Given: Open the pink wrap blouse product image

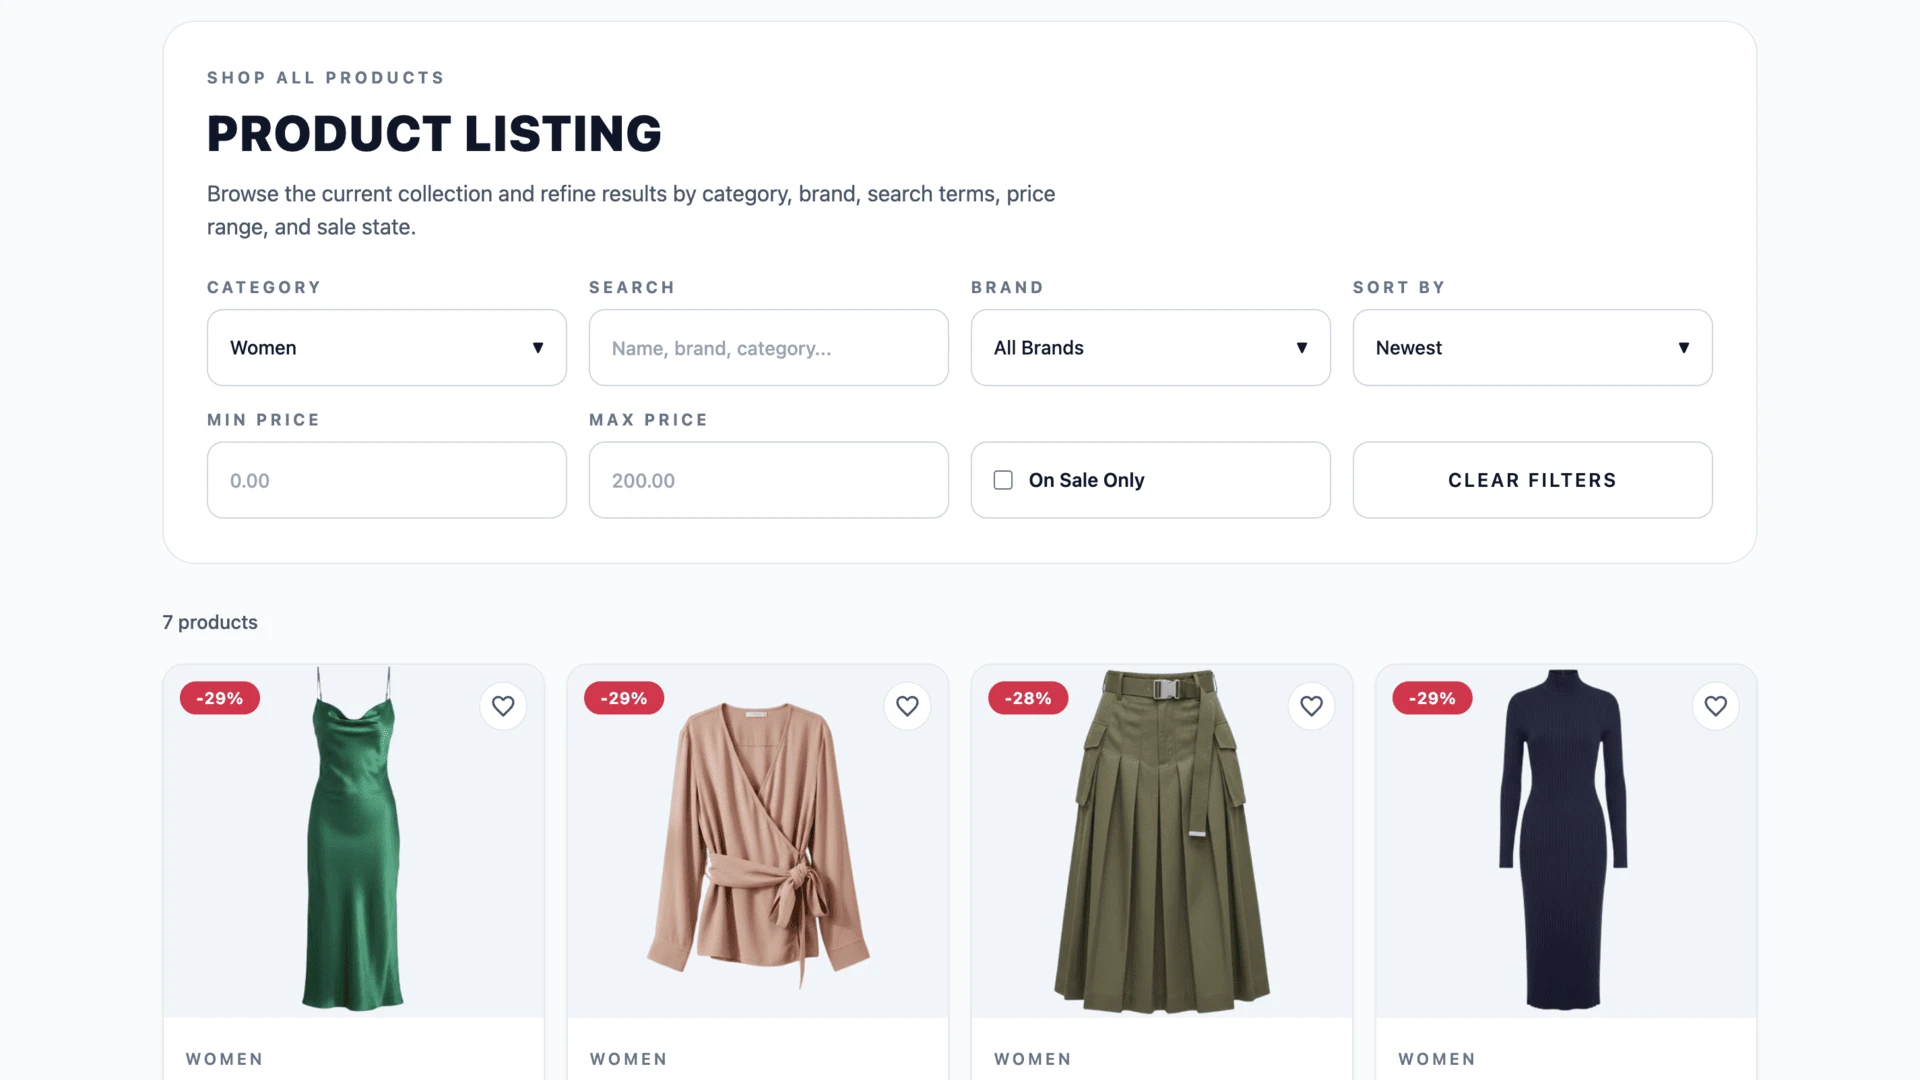Looking at the screenshot, I should click(758, 841).
